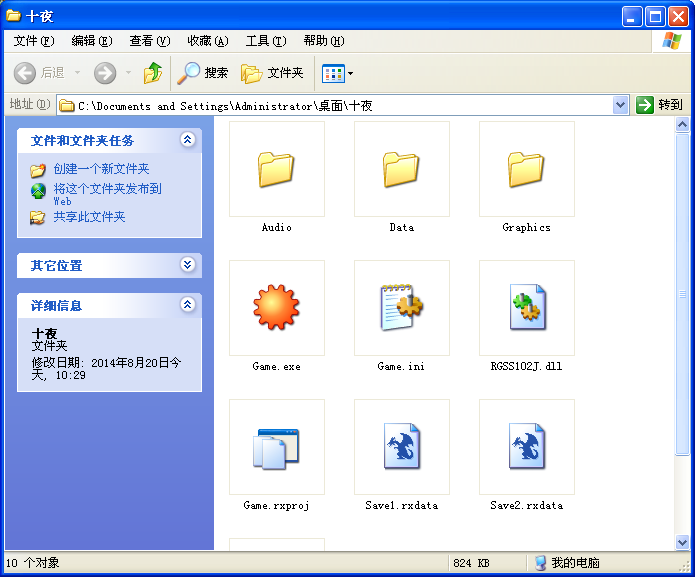
Task: Minimize the 十夜 window
Action: coord(632,17)
